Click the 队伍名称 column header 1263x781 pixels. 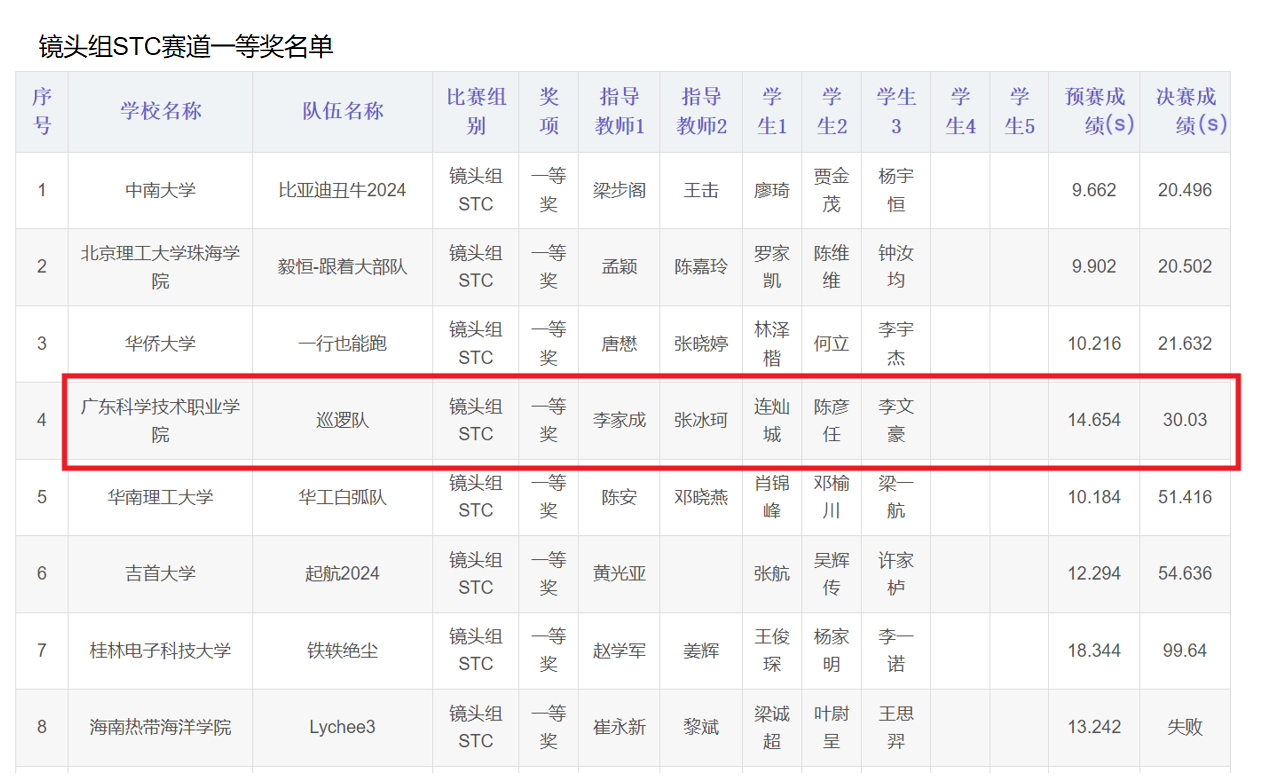click(x=343, y=111)
